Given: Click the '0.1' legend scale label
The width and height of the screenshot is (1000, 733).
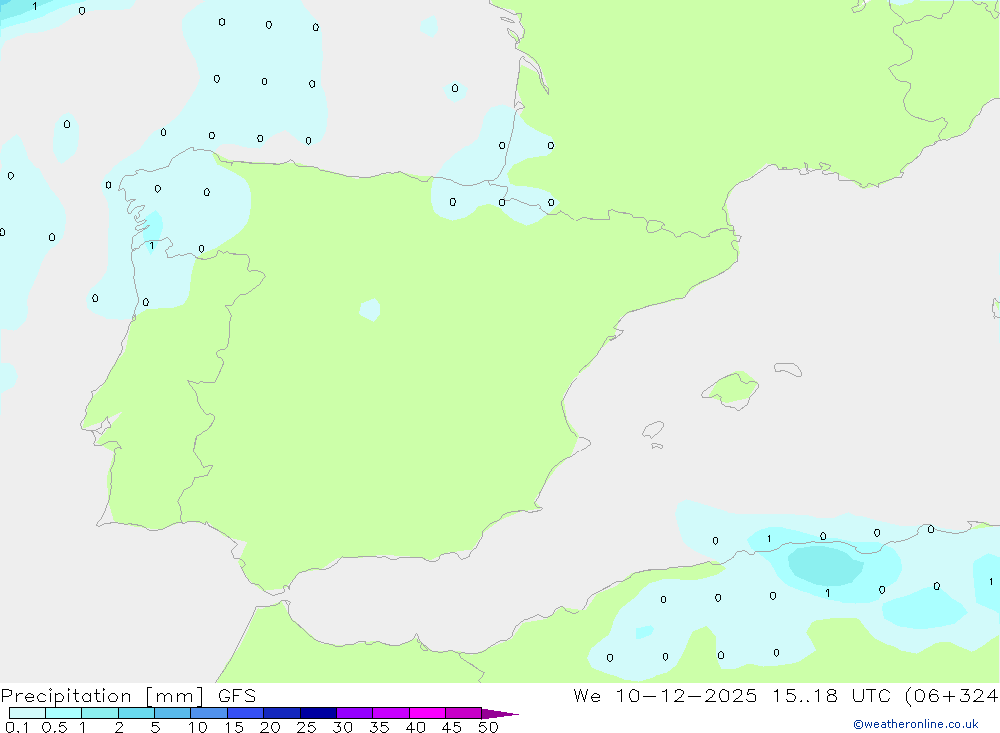Looking at the screenshot, I should click(x=17, y=727).
